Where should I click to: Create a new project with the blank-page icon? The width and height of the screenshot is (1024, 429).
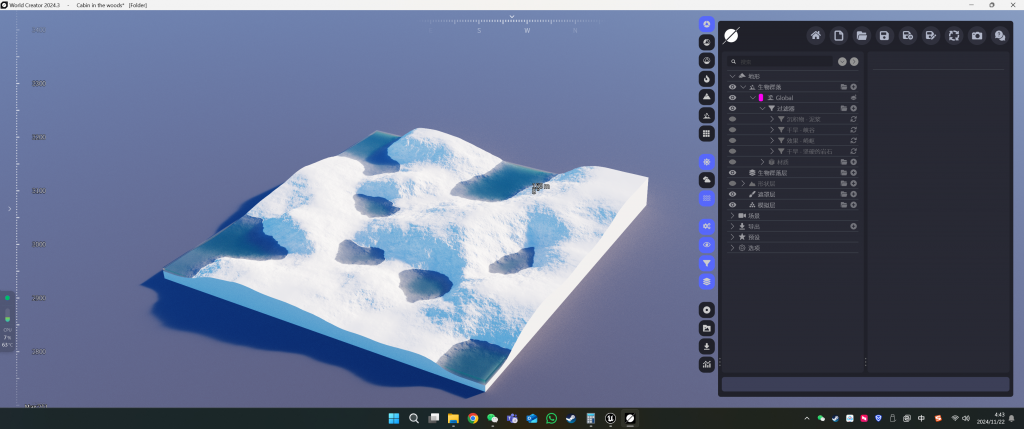[839, 36]
